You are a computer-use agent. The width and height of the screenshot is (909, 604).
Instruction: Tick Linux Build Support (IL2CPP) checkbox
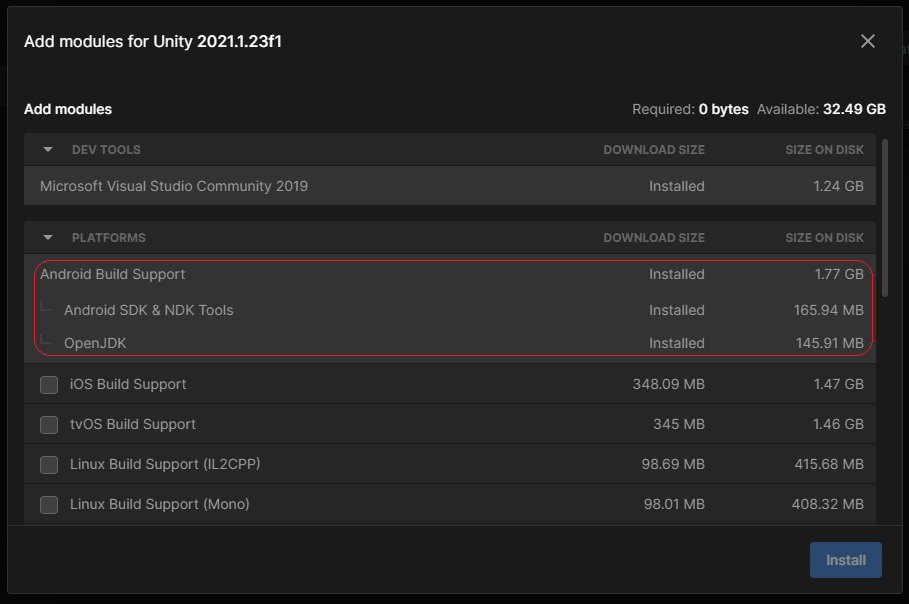click(49, 464)
